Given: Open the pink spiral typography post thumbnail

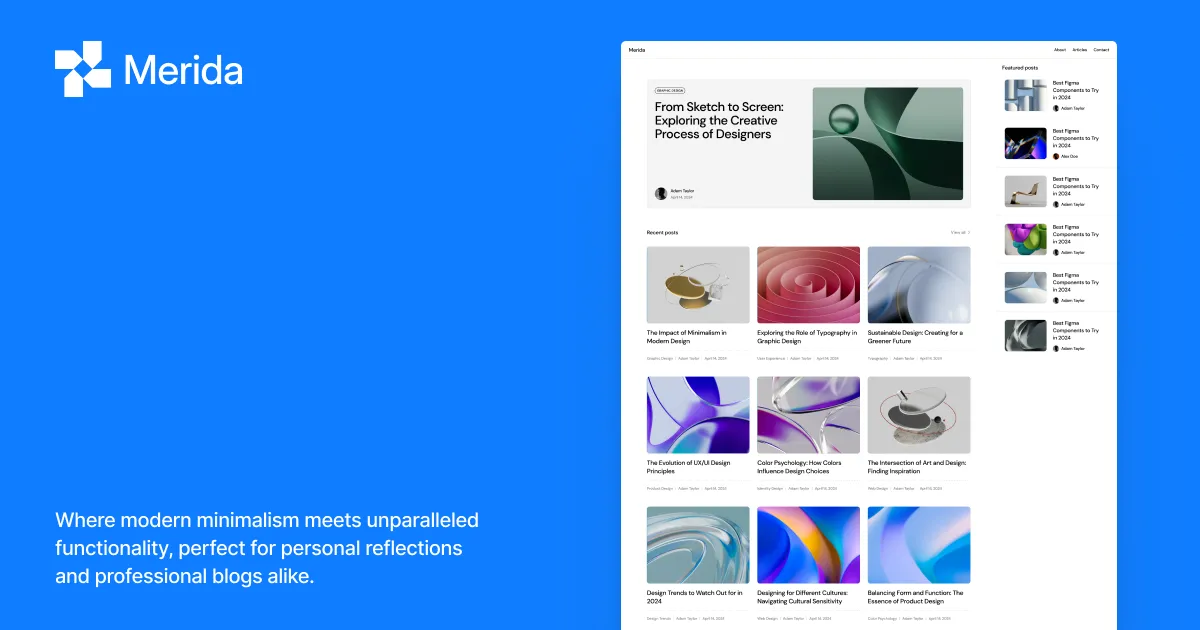Looking at the screenshot, I should click(x=808, y=285).
